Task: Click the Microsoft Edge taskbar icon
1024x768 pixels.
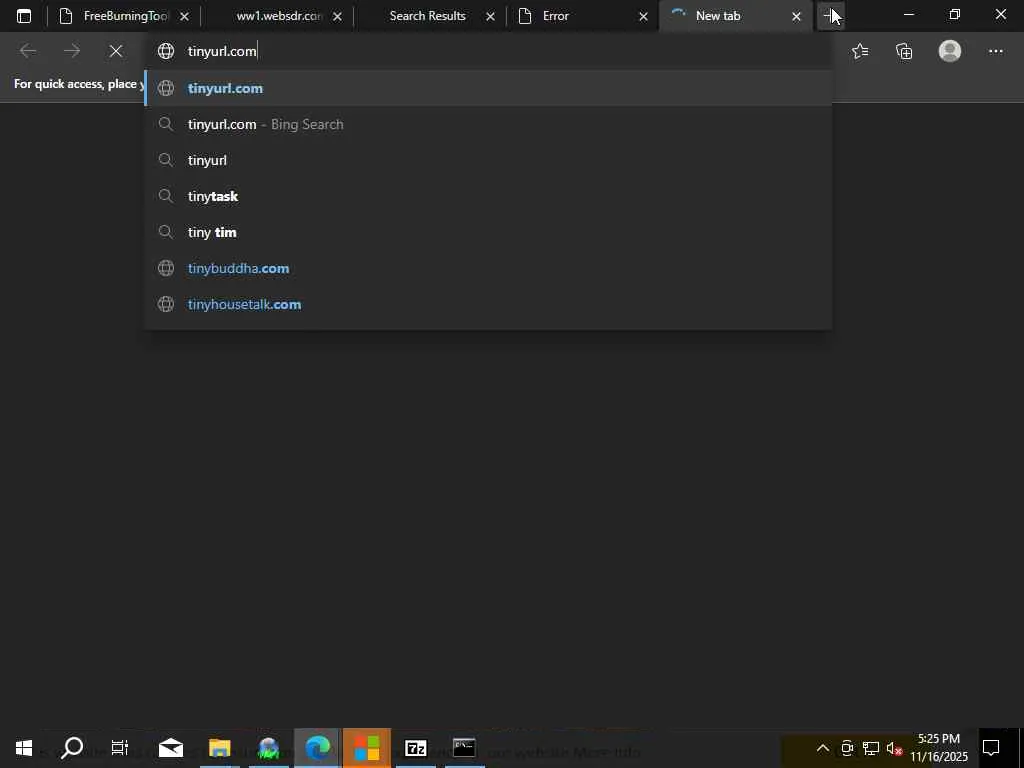Action: (317, 748)
